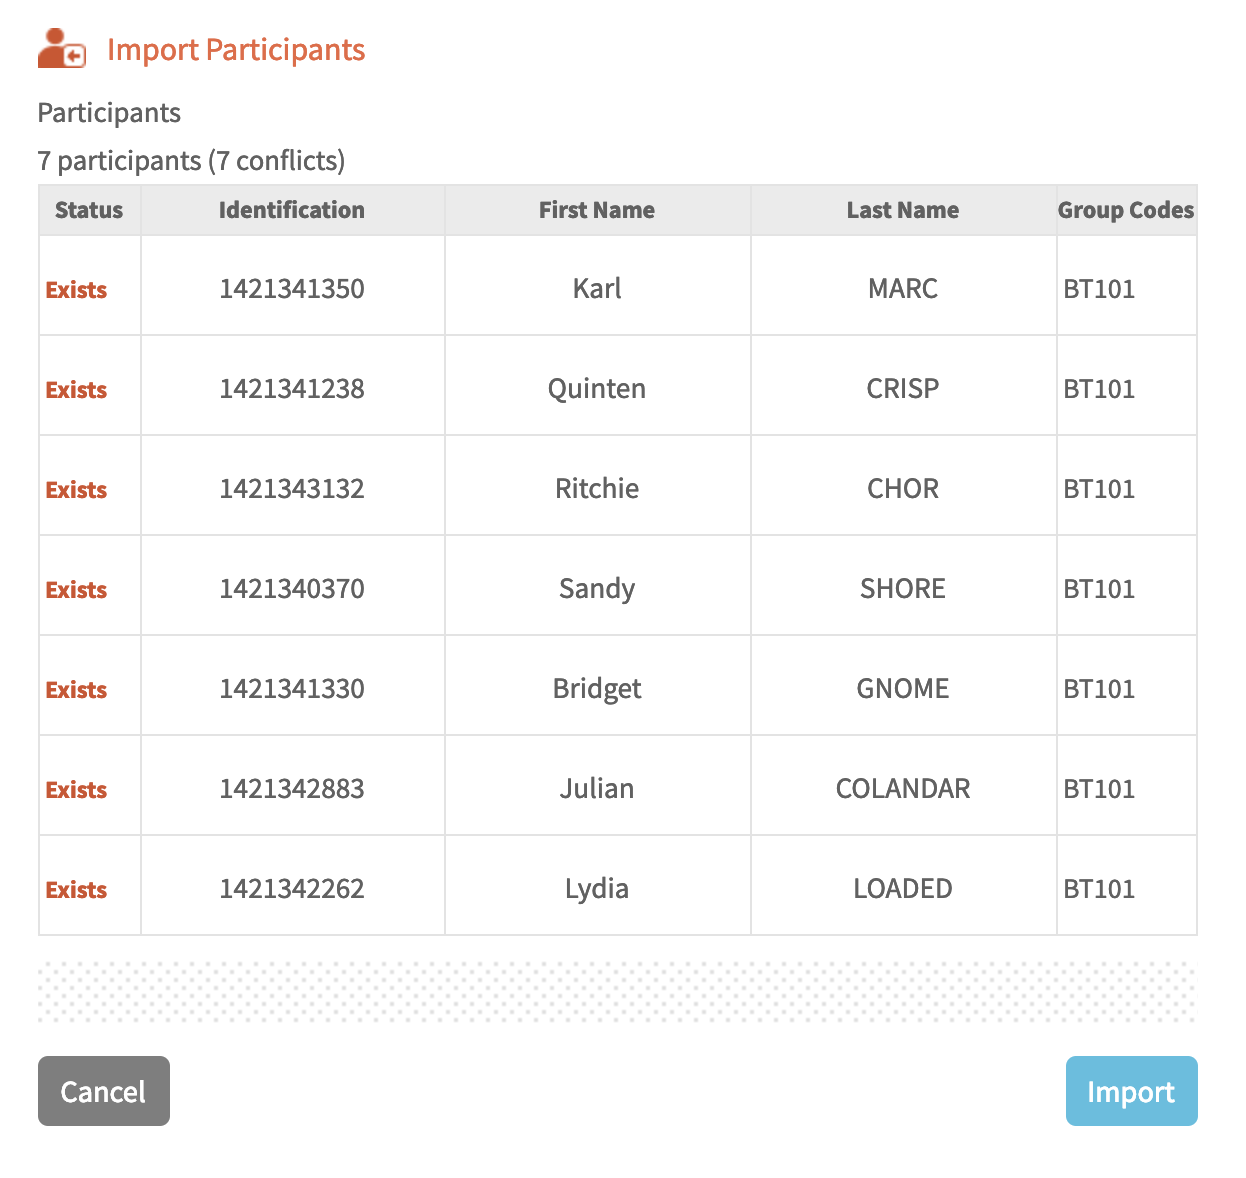Screen dimensions: 1246x1178
Task: Click the Import Participants user icon
Action: point(62,49)
